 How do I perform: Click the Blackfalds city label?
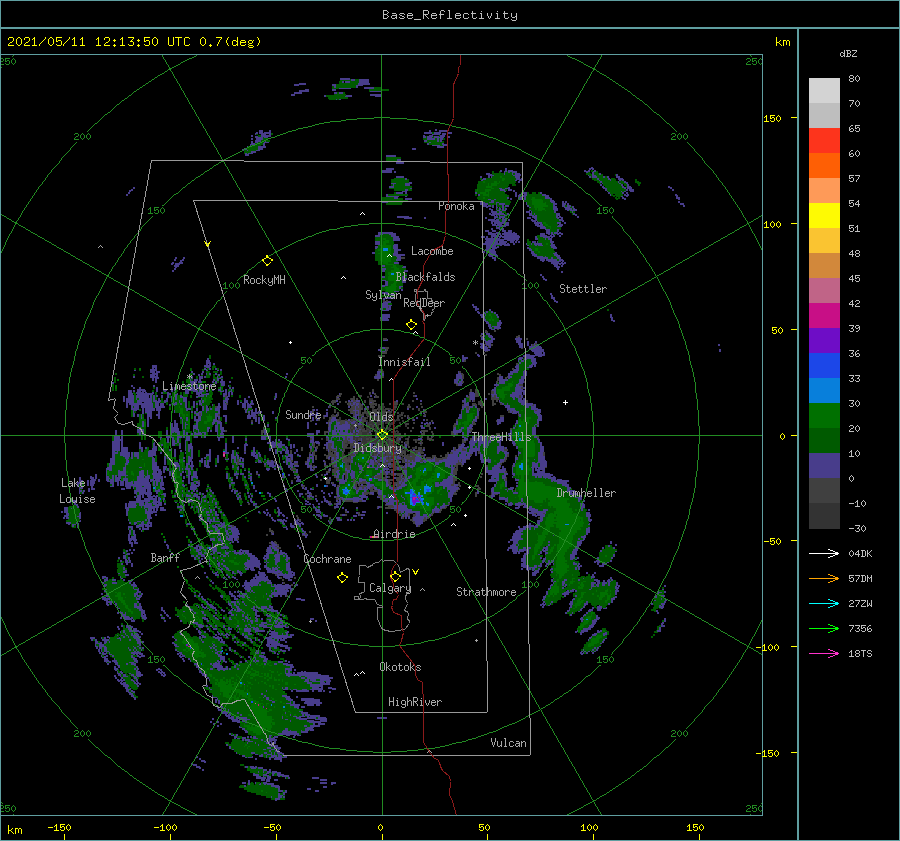pos(425,277)
